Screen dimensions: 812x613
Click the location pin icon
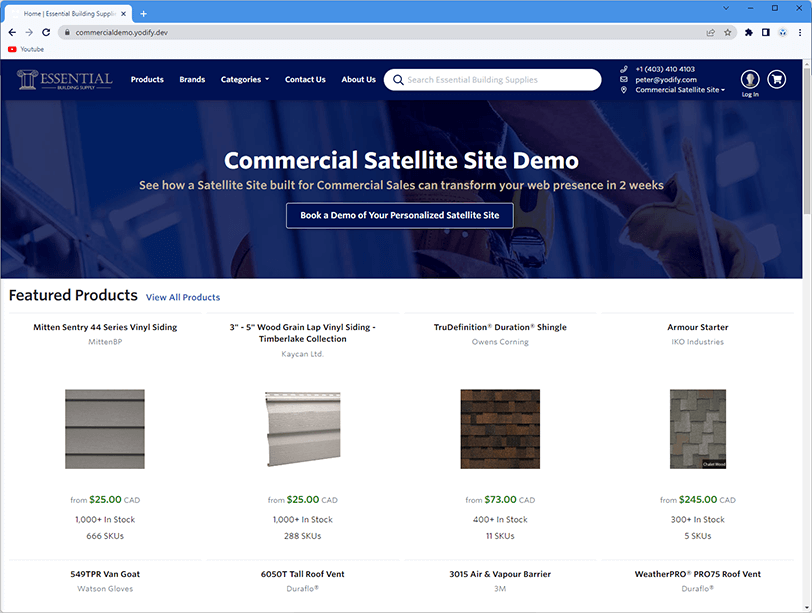[x=624, y=90]
